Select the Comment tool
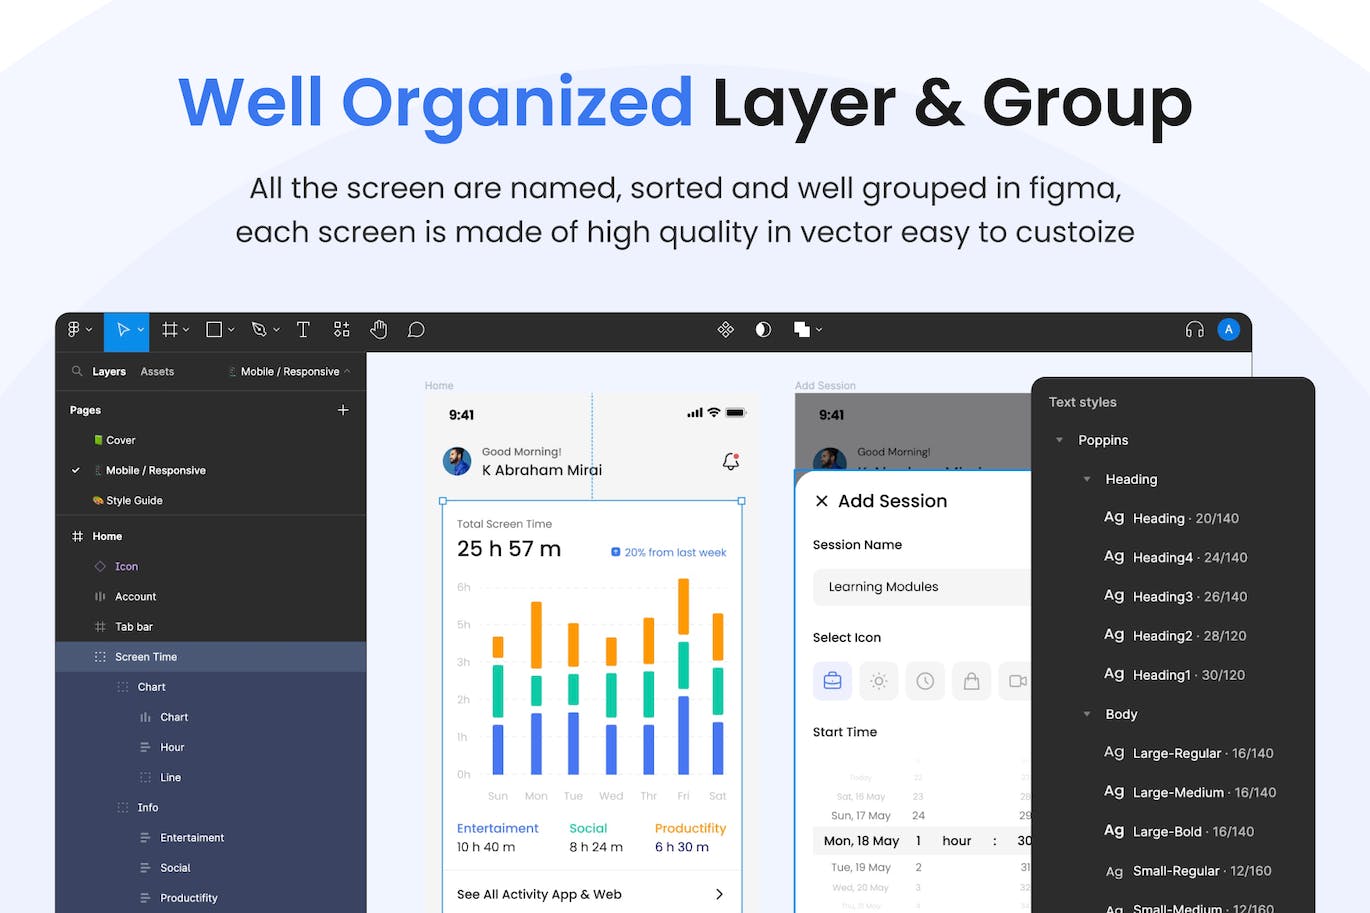The height and width of the screenshot is (913, 1370). click(x=416, y=330)
